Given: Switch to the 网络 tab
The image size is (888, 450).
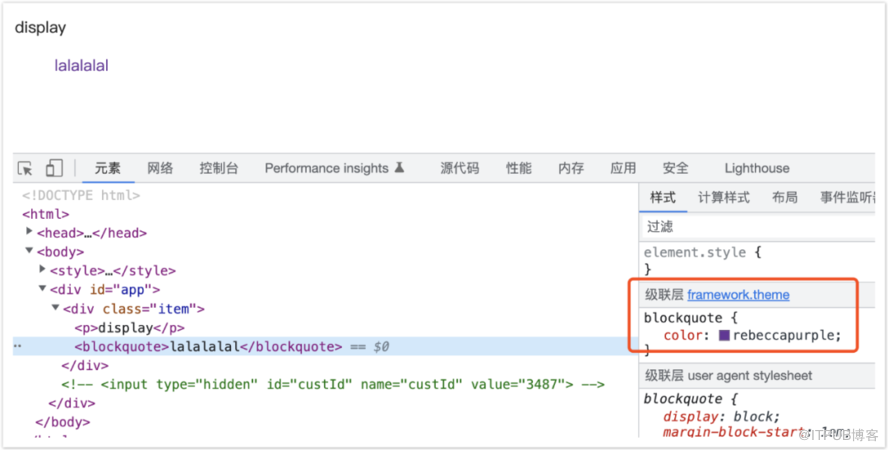Looking at the screenshot, I should 160,168.
